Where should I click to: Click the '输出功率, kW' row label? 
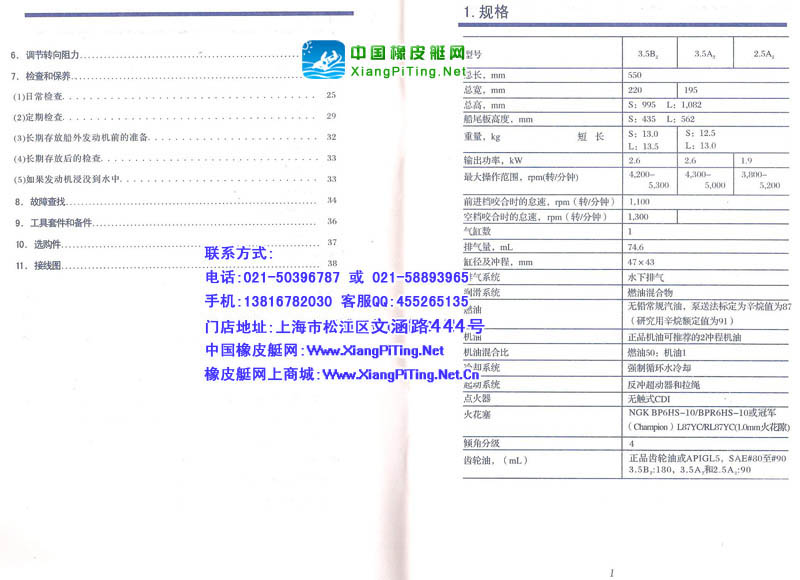pyautogui.click(x=493, y=160)
